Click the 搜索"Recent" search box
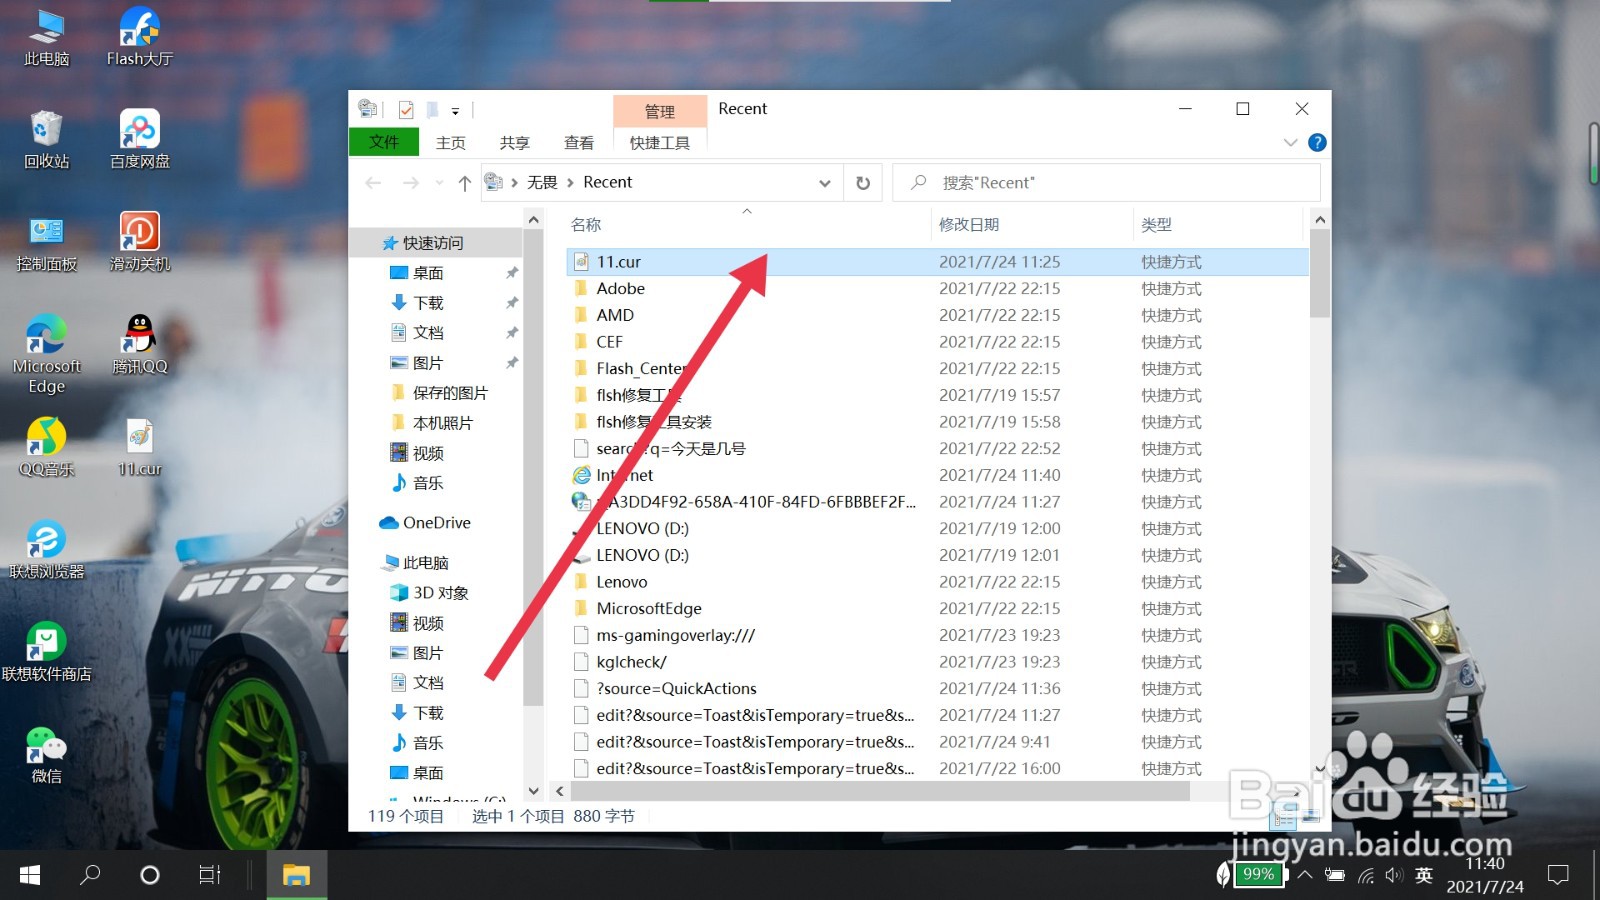 tap(1107, 183)
